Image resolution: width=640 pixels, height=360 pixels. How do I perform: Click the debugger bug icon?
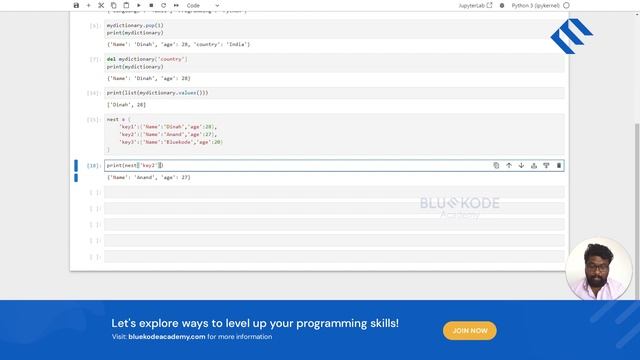(x=502, y=5)
